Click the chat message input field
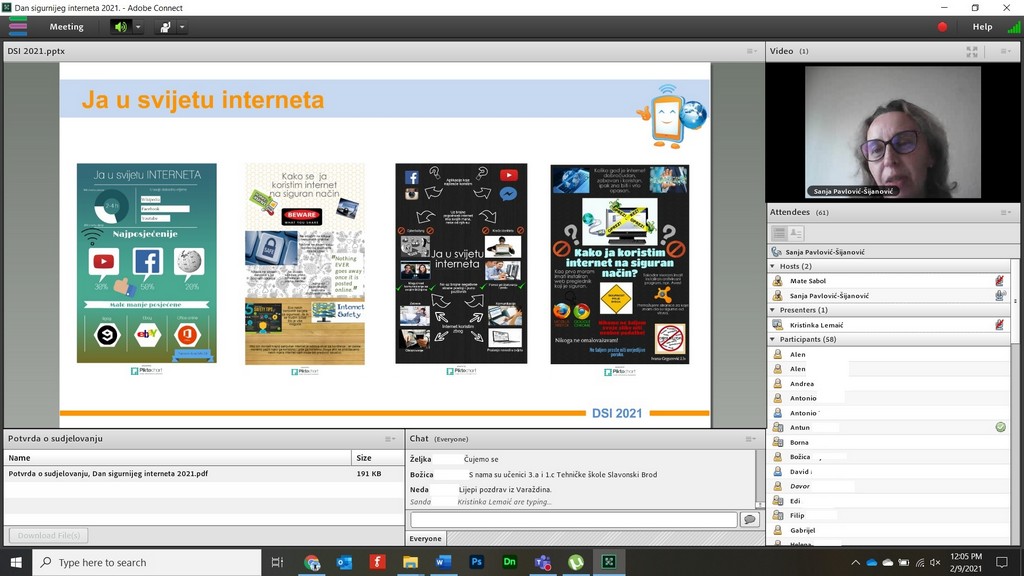This screenshot has height=576, width=1024. (x=573, y=520)
